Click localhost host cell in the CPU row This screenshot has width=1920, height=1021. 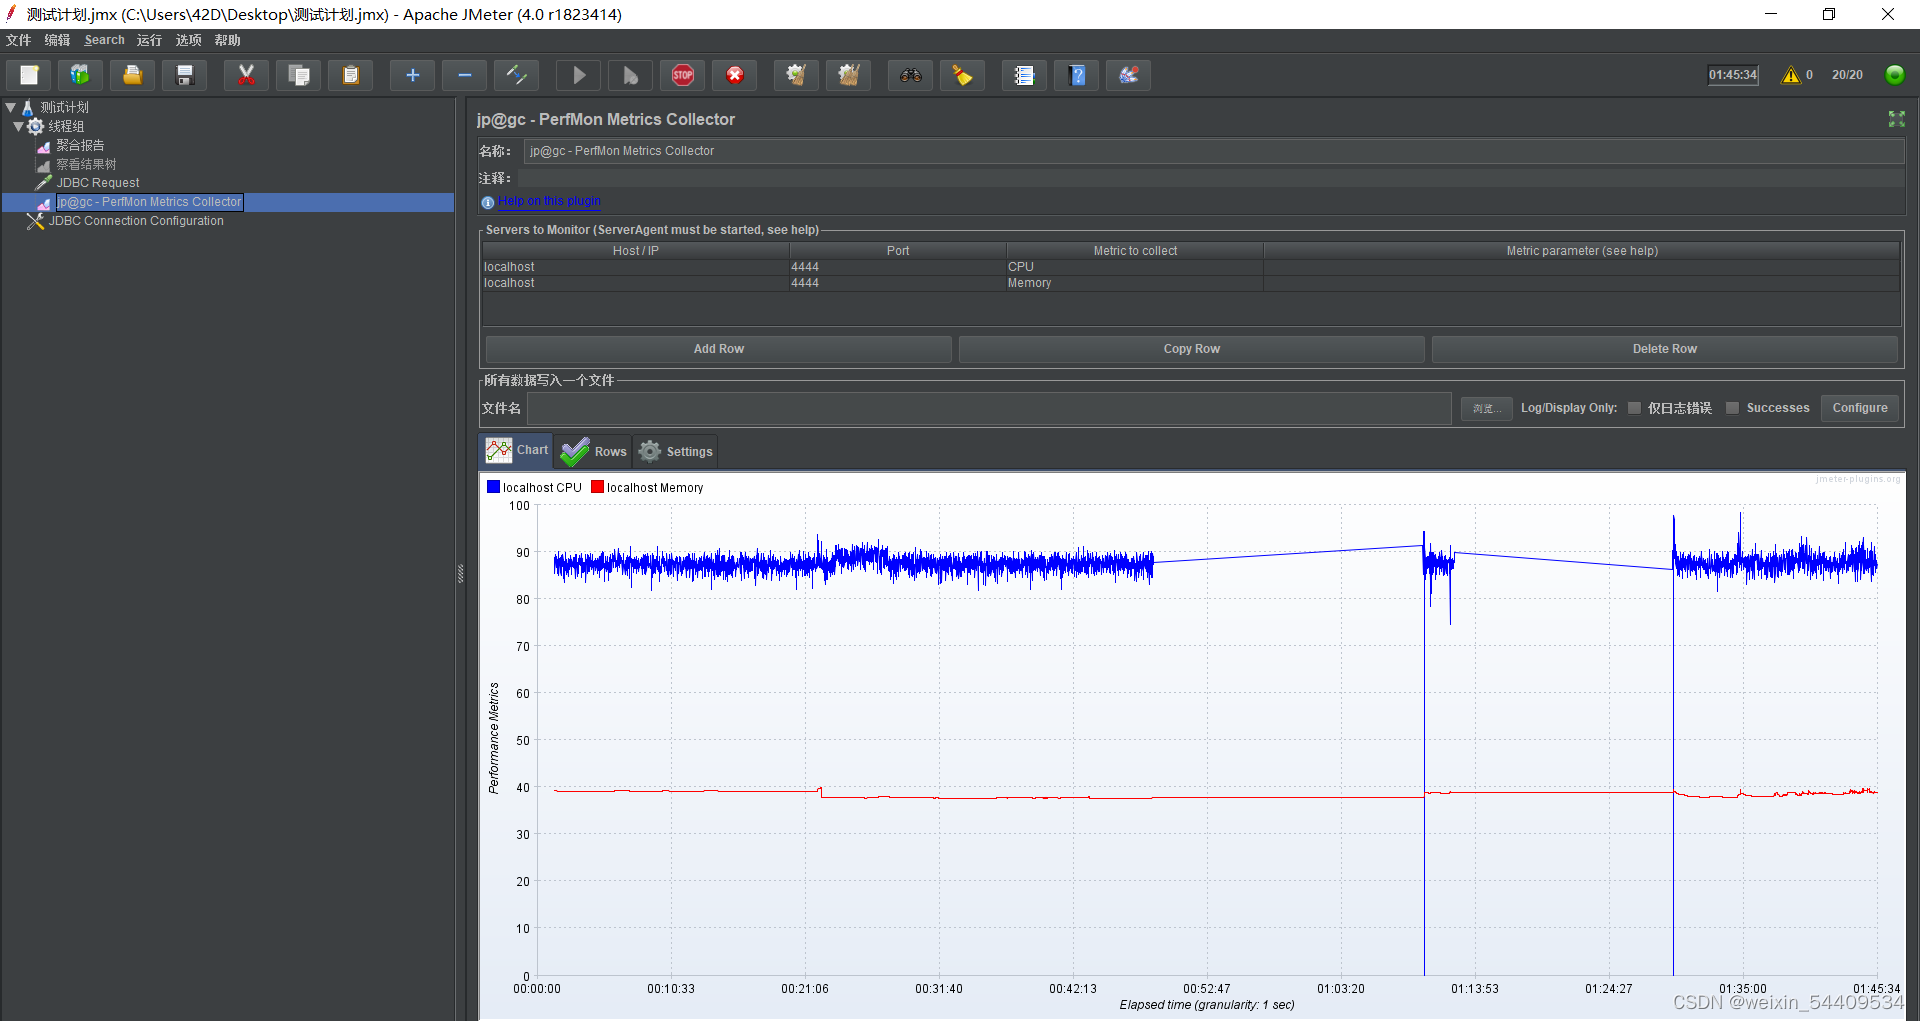point(635,267)
